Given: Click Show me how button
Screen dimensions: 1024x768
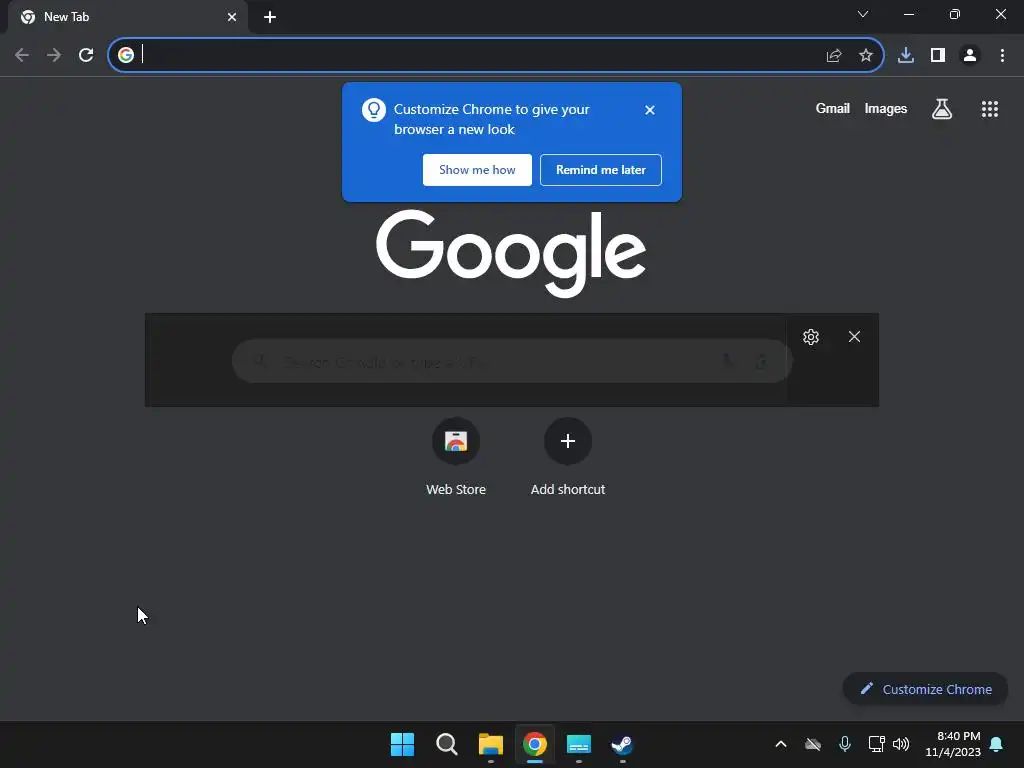Looking at the screenshot, I should [x=477, y=170].
